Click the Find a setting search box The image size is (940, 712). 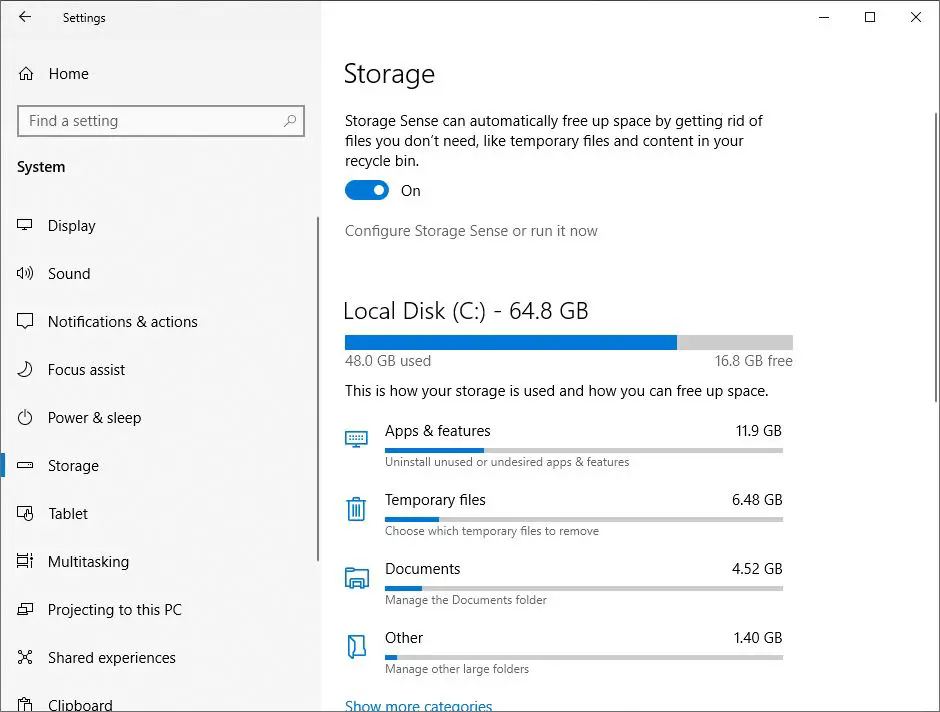(x=150, y=121)
